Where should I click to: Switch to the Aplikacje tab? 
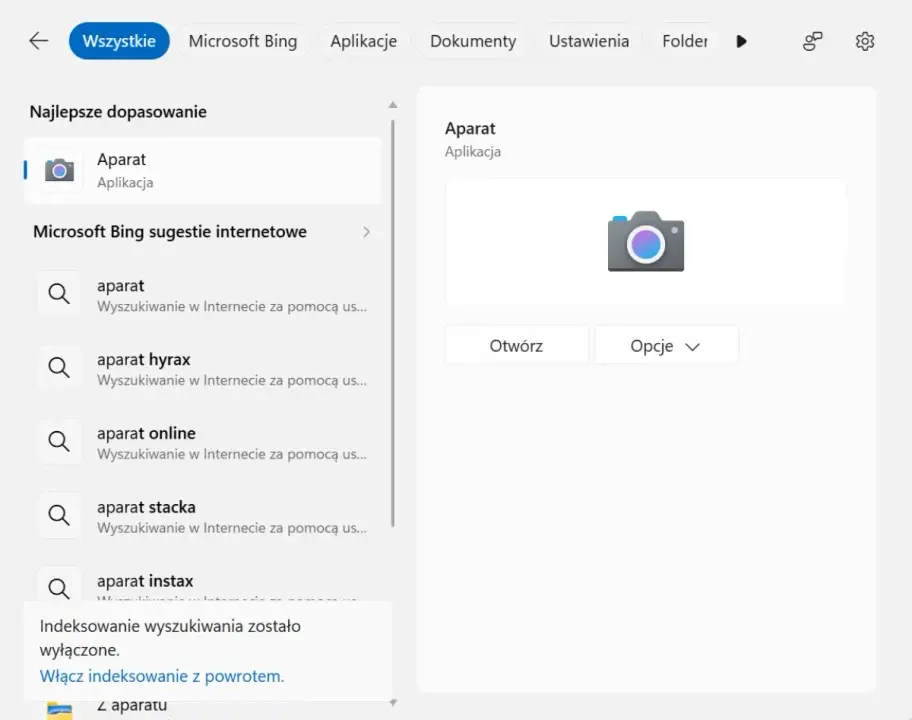364,41
